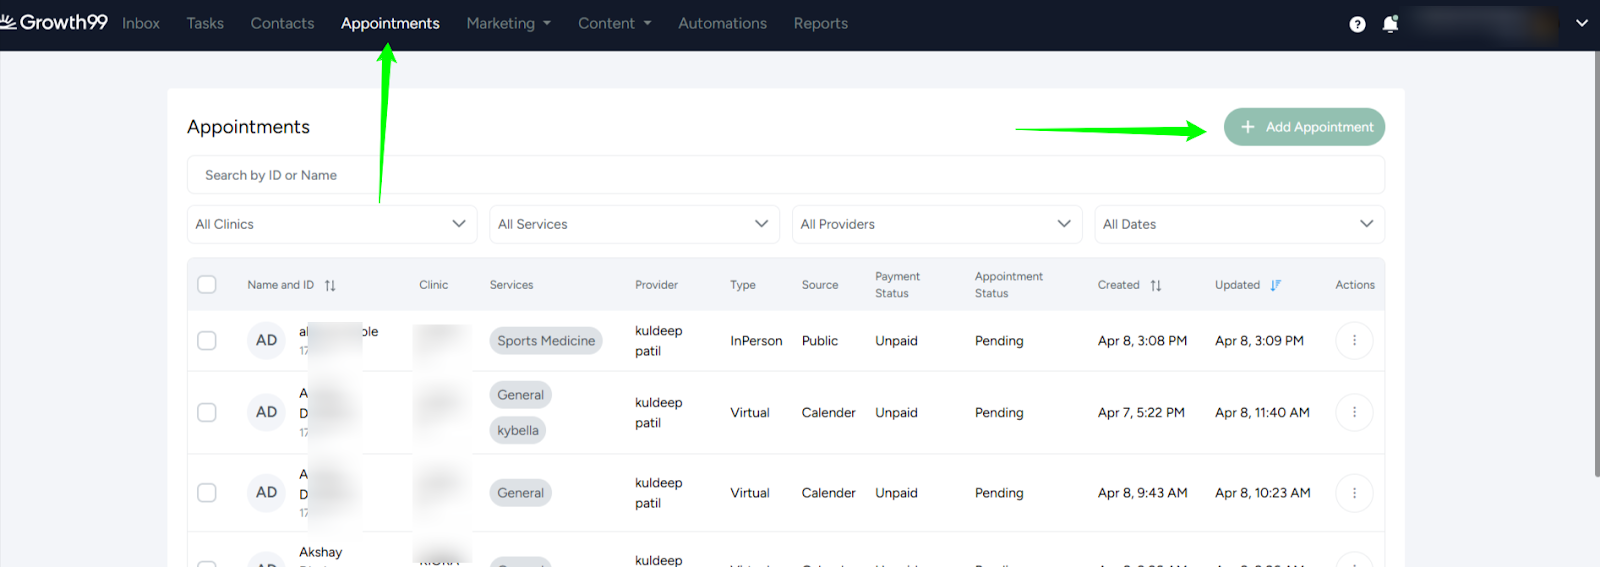The width and height of the screenshot is (1600, 567).
Task: Sort by Updated column icon
Action: [x=1275, y=285]
